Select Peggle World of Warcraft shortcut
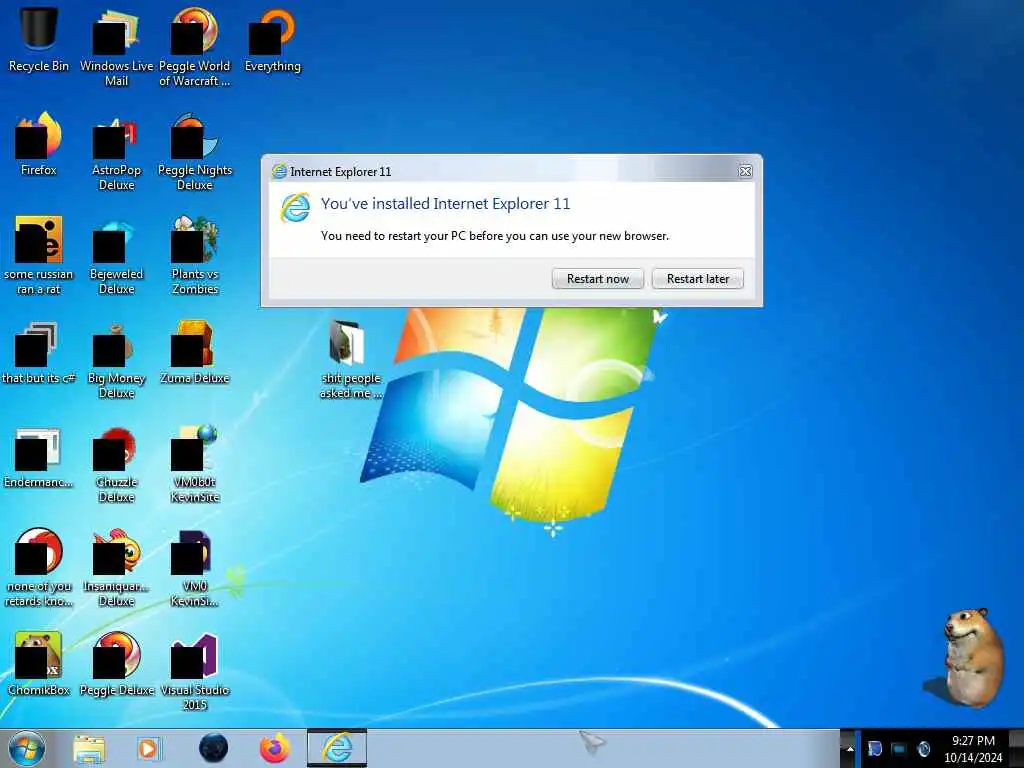The height and width of the screenshot is (768, 1024). 195,47
